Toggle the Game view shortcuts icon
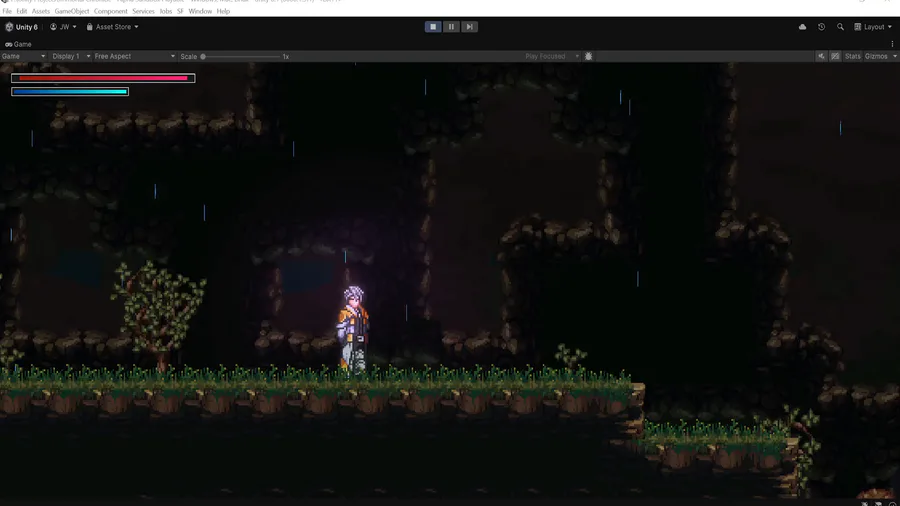The width and height of the screenshot is (900, 506). 835,56
